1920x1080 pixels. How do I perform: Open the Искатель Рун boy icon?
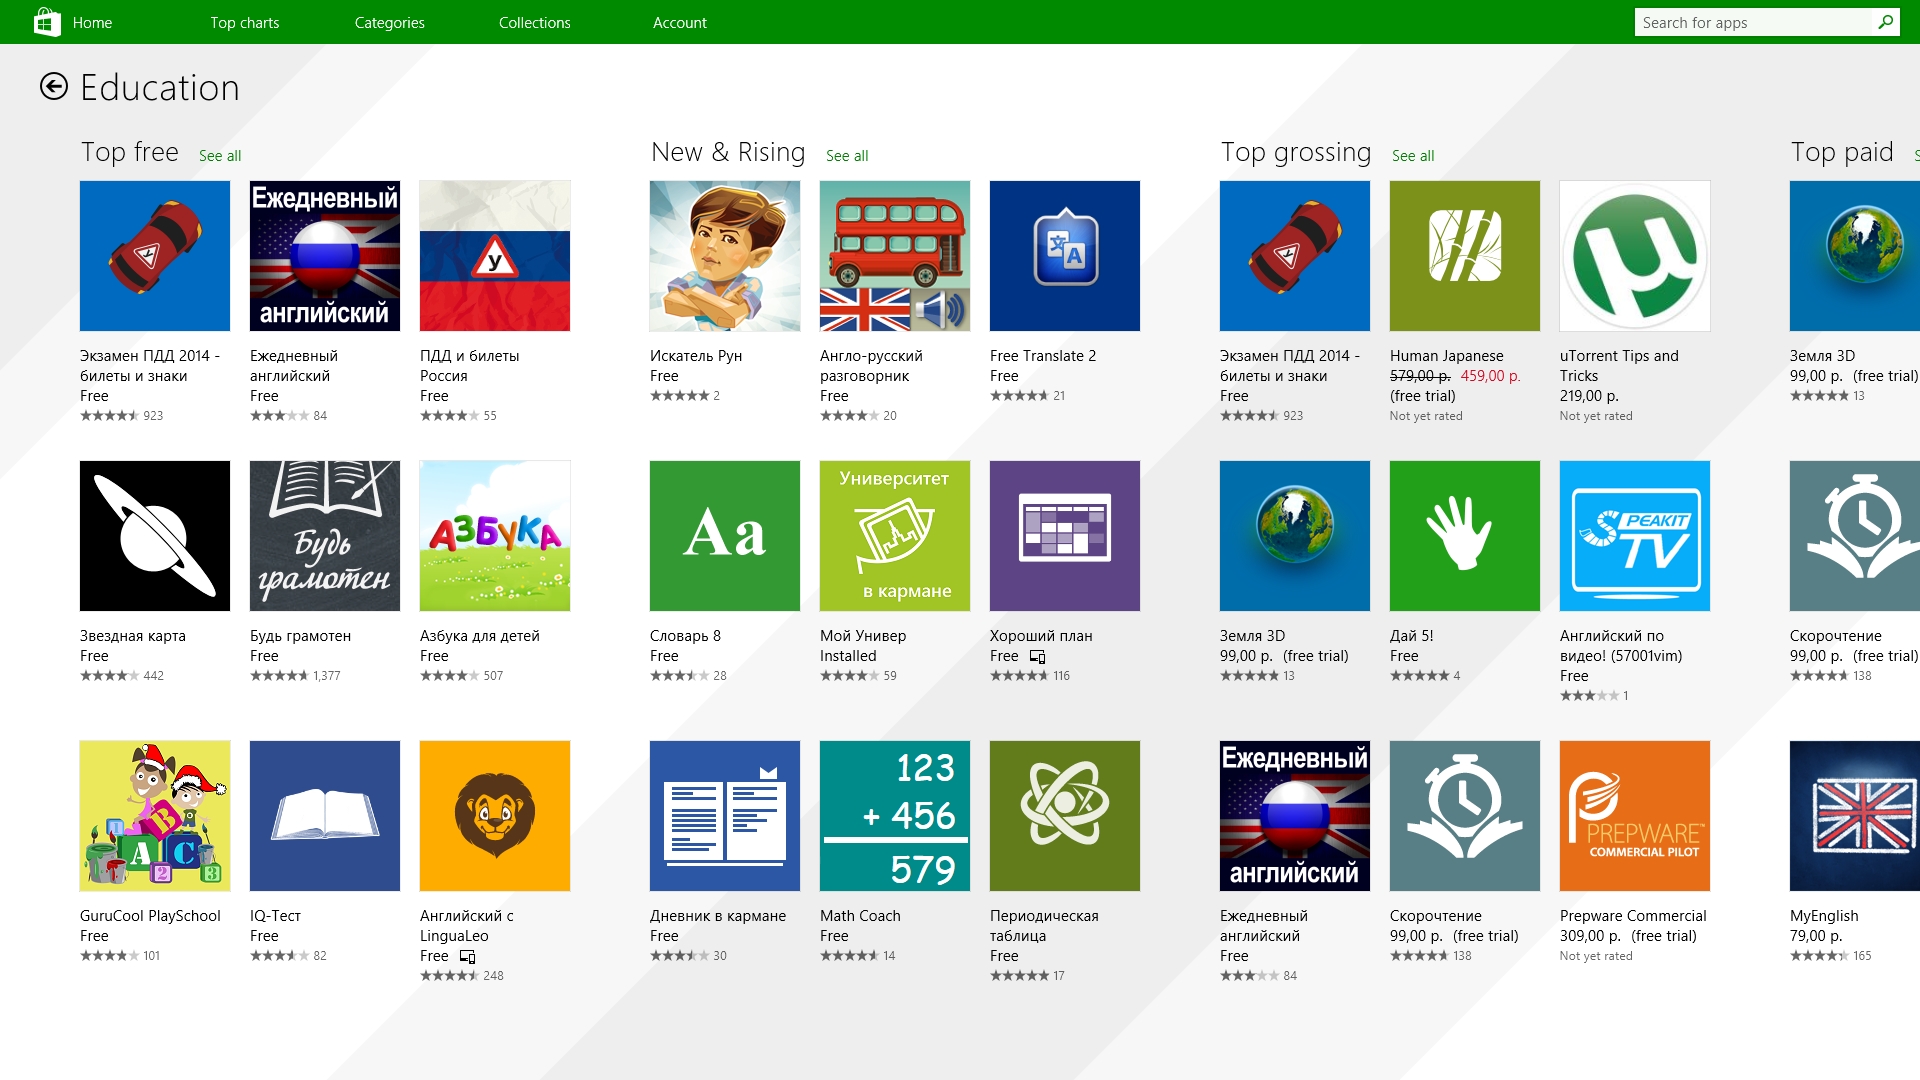(x=725, y=256)
